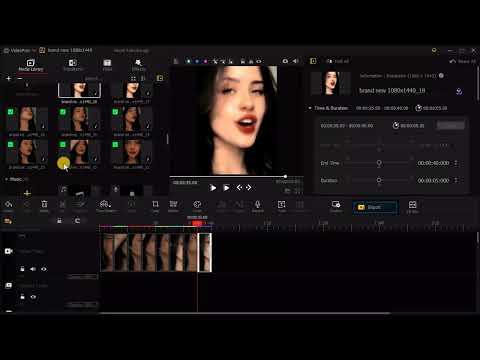Click the minus icon to remove media
Image resolution: width=480 pixels, height=360 pixels.
(x=20, y=78)
